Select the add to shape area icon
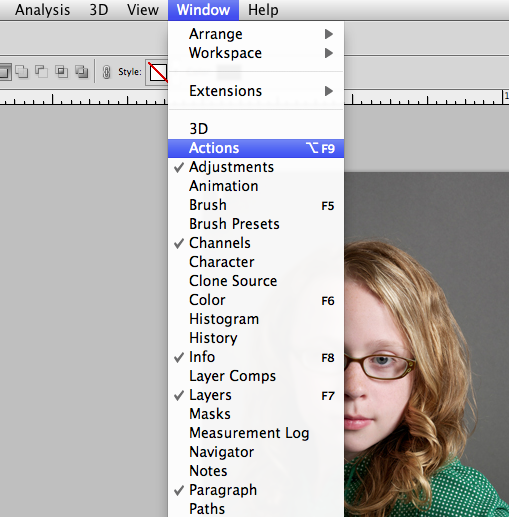The height and width of the screenshot is (517, 509). coord(22,71)
